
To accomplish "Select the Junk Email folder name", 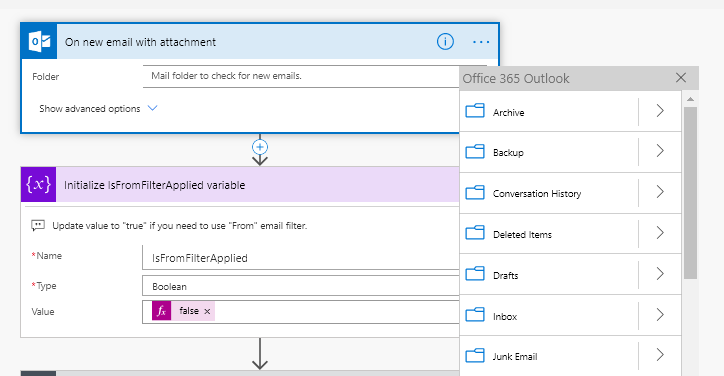I will (x=515, y=357).
